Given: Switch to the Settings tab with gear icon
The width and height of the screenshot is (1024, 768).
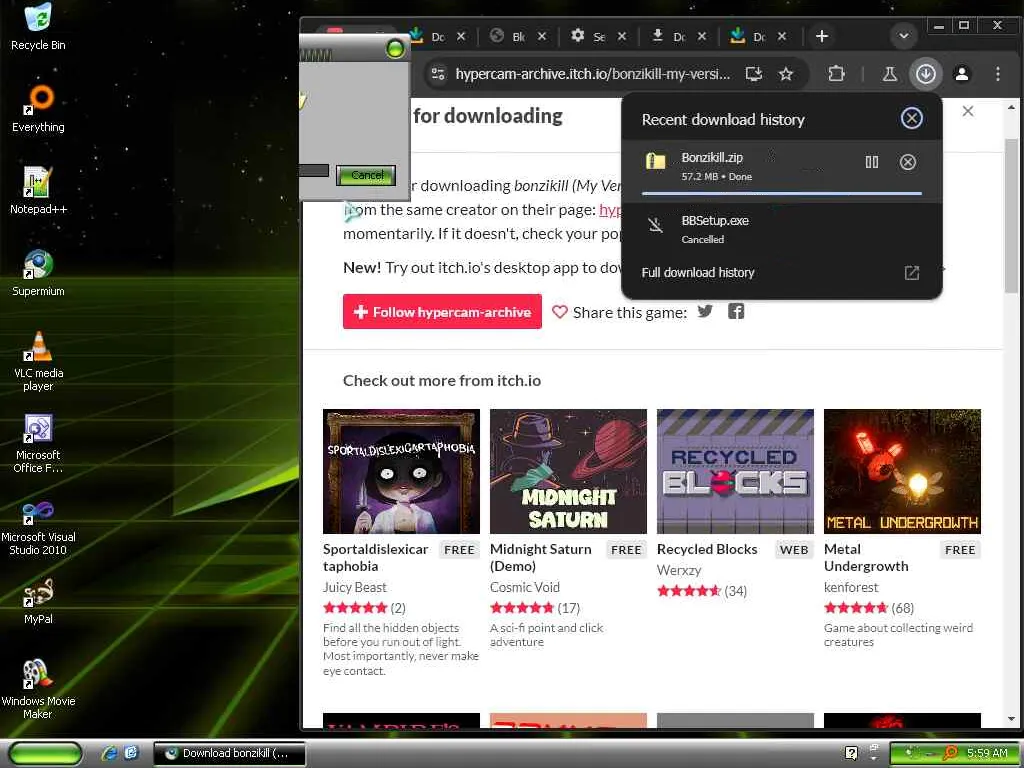Looking at the screenshot, I should coord(588,36).
